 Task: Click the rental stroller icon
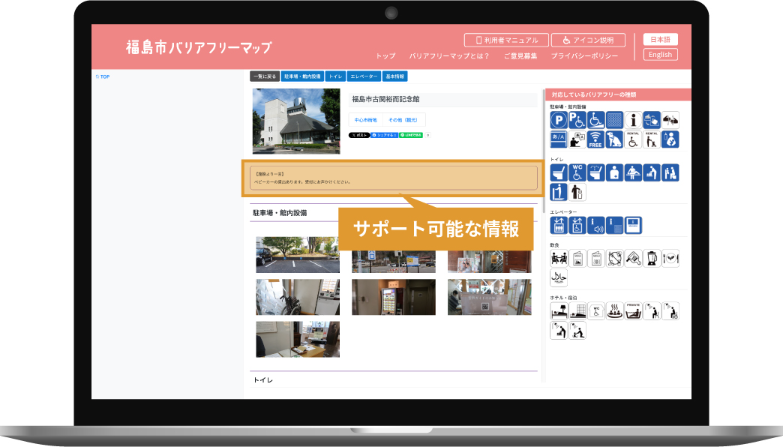pyautogui.click(x=652, y=139)
